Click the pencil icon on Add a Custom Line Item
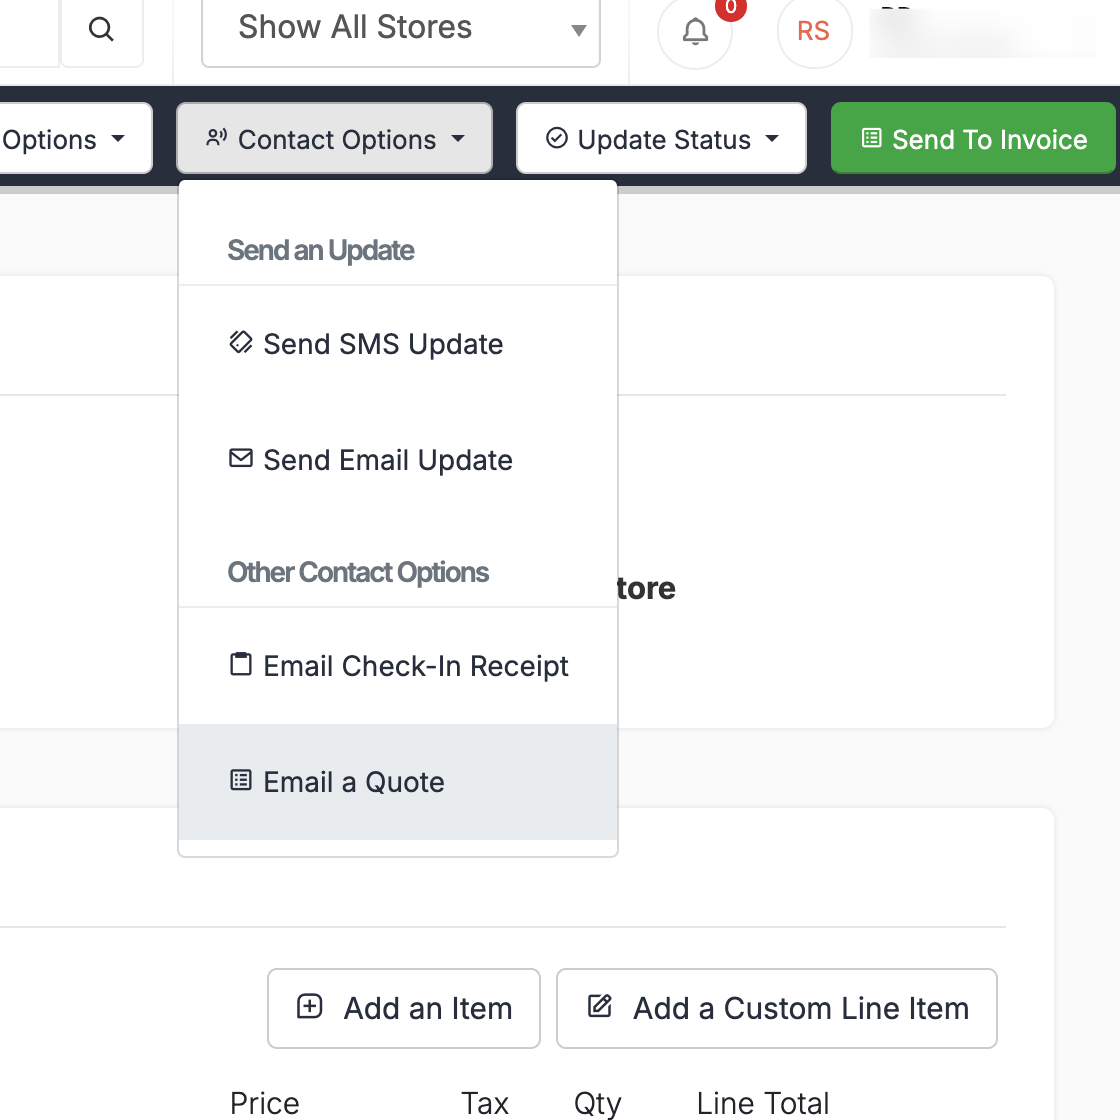 pos(600,1007)
